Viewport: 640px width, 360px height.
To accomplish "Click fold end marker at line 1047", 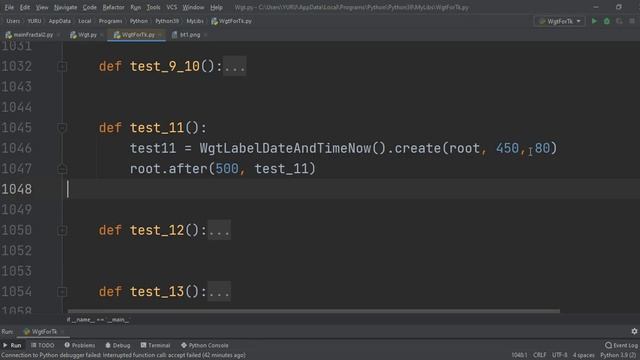I will tap(62, 169).
